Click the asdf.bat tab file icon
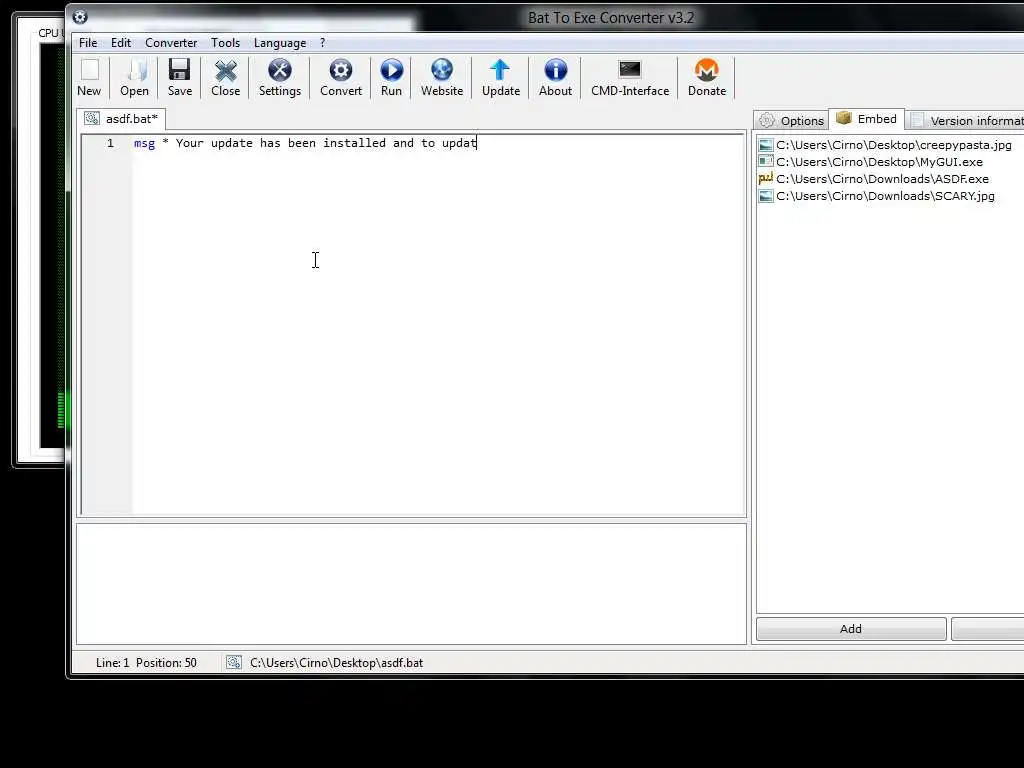The width and height of the screenshot is (1024, 768). coord(92,118)
